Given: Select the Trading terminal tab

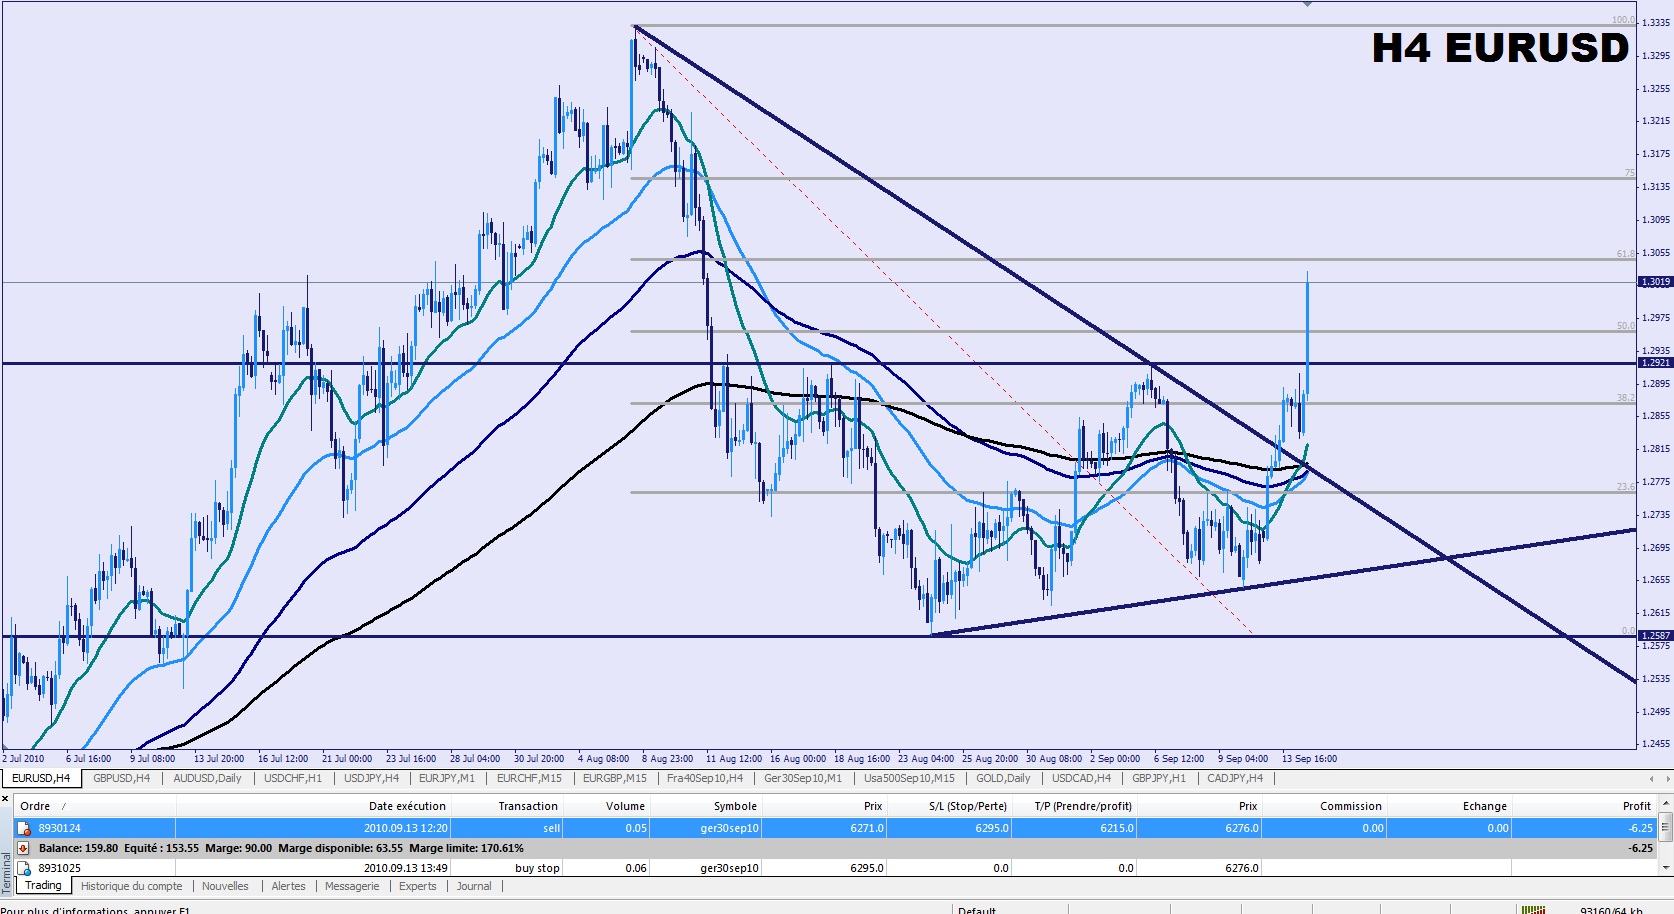Looking at the screenshot, I should 43,886.
